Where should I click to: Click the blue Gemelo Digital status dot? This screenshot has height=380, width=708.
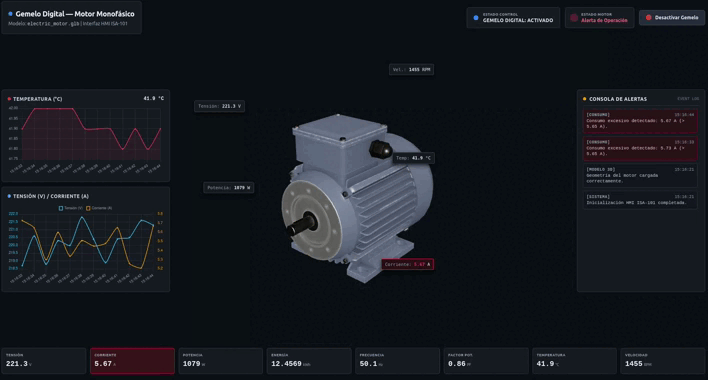pyautogui.click(x=475, y=18)
